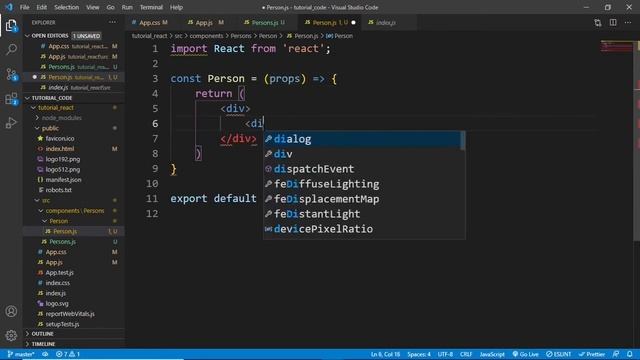The height and width of the screenshot is (360, 640).
Task: Click the Explorer more actions ellipsis
Action: (112, 22)
